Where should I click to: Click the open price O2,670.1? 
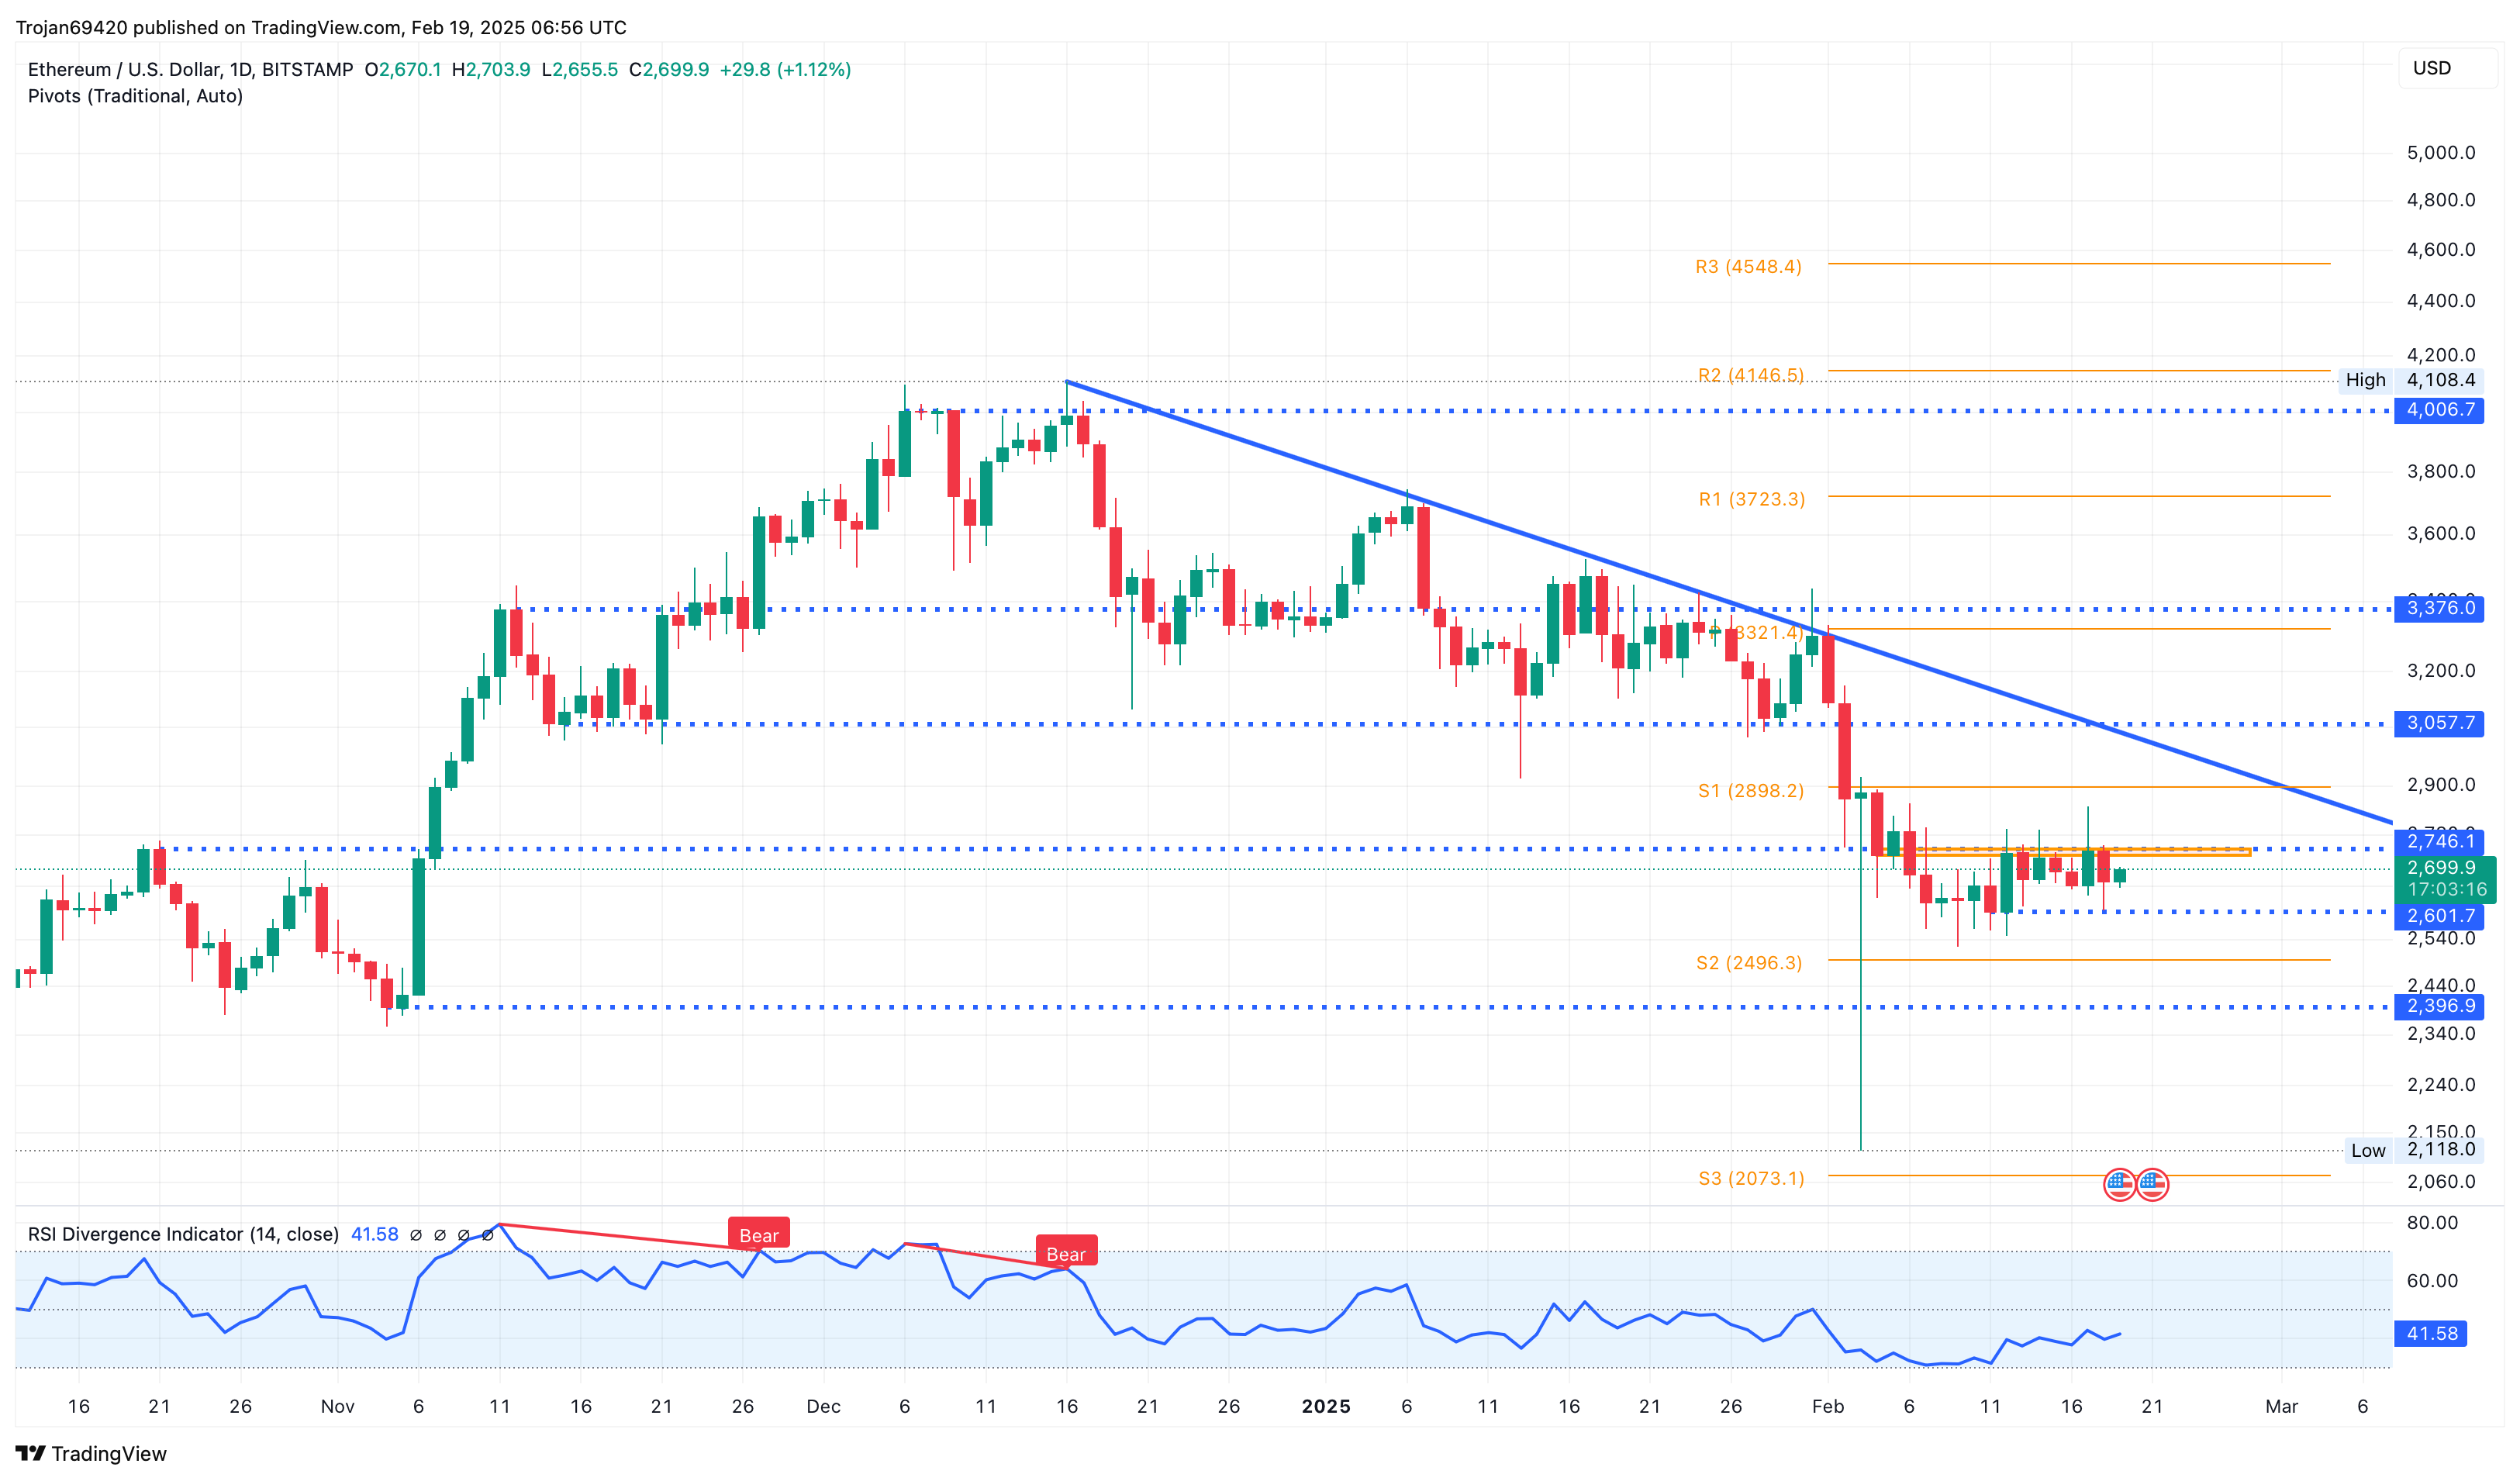tap(403, 69)
